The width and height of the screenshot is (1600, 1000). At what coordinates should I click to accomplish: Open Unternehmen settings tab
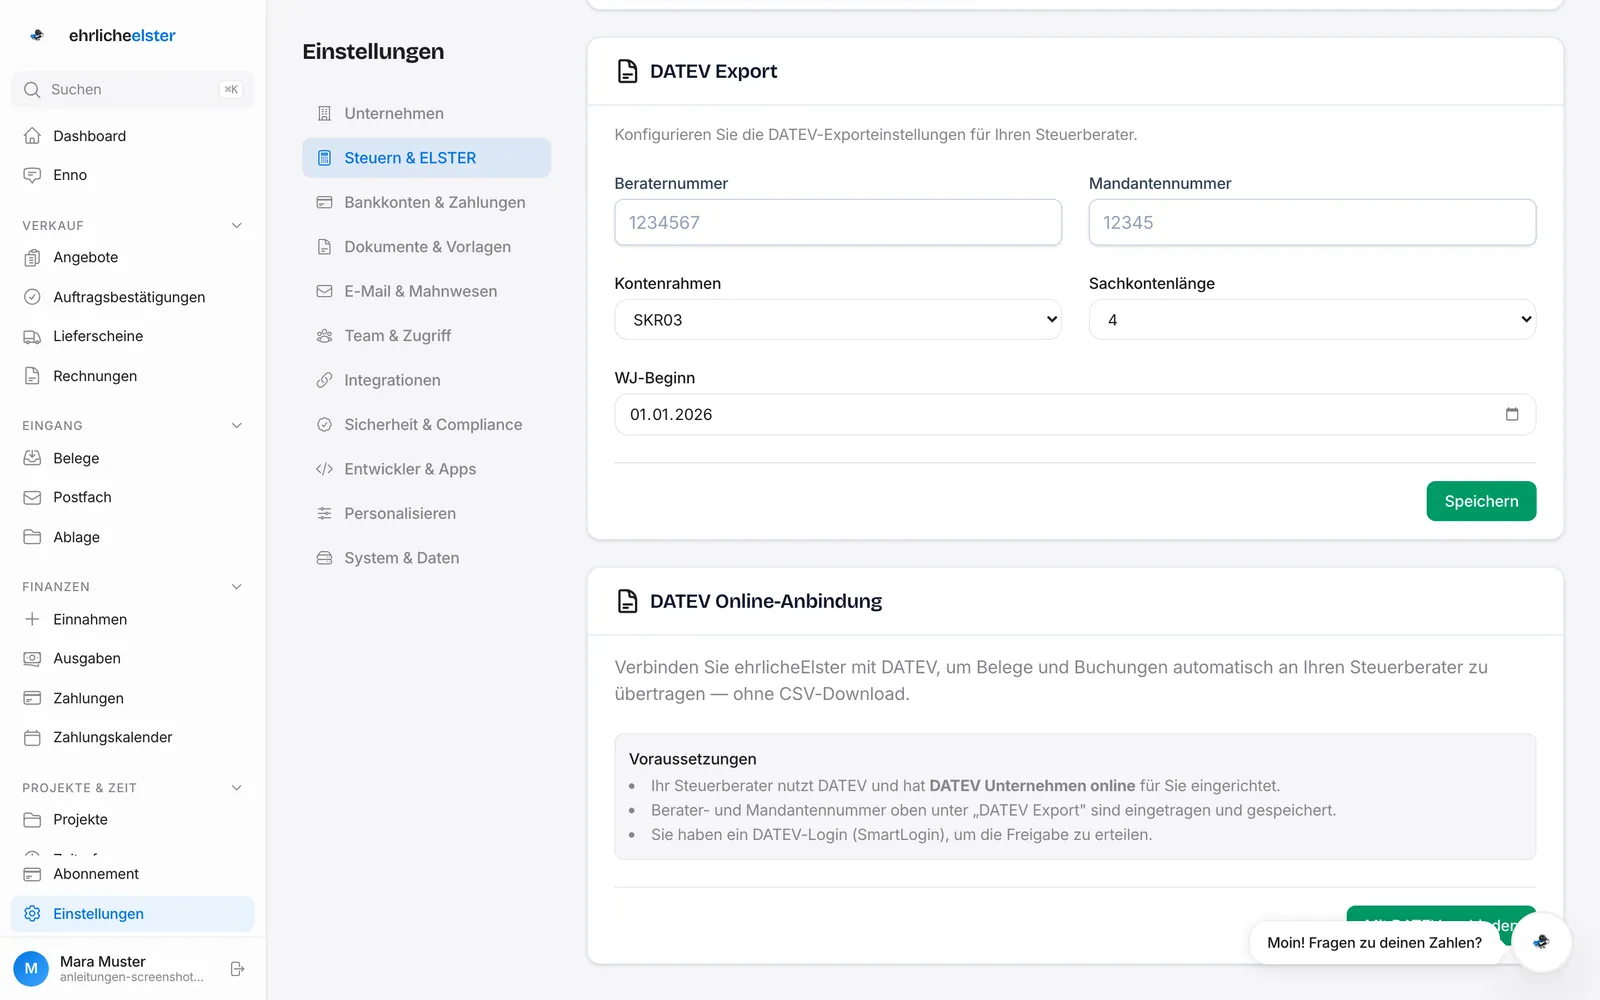(427, 114)
